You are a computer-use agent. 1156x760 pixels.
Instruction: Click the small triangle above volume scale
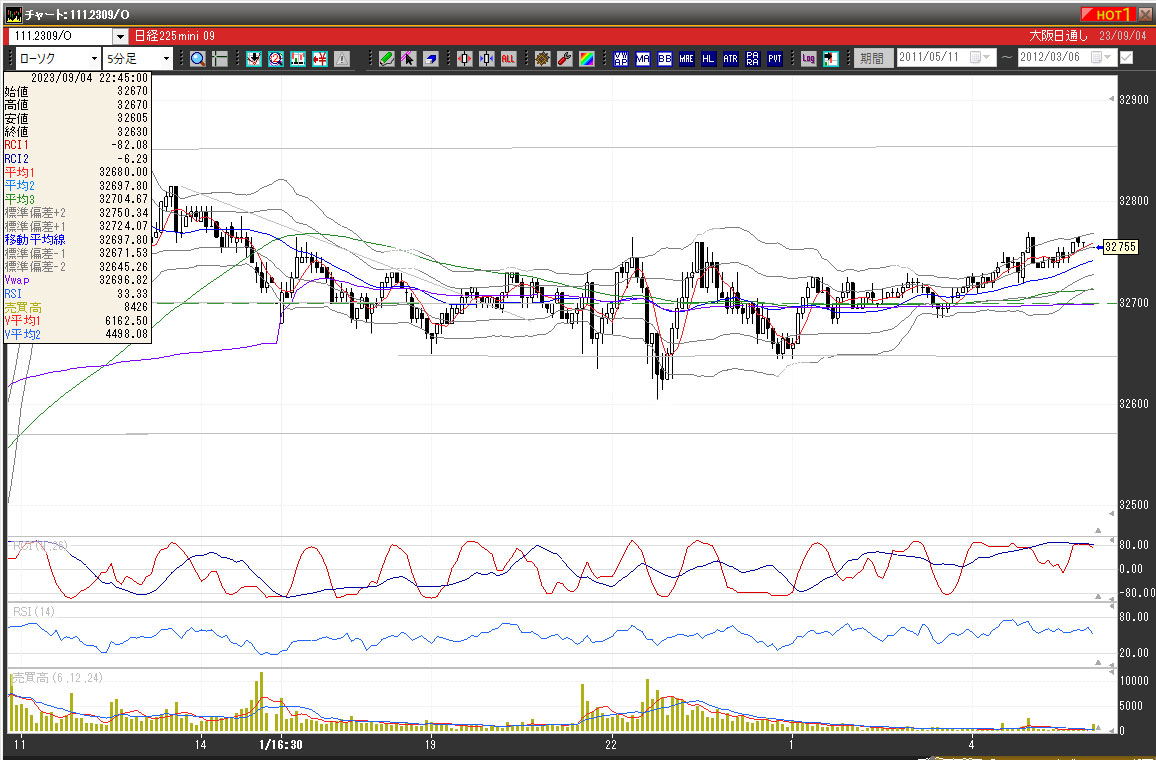(x=1098, y=663)
